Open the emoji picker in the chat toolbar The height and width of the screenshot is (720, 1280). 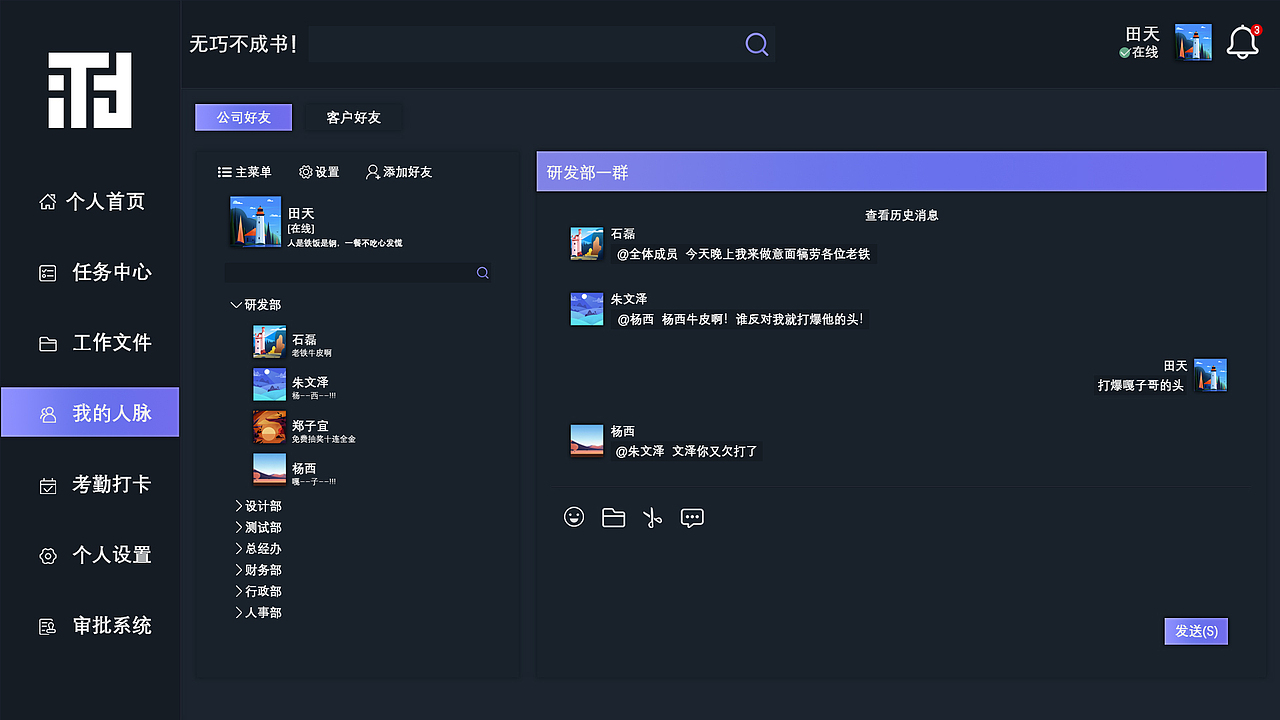[x=574, y=517]
